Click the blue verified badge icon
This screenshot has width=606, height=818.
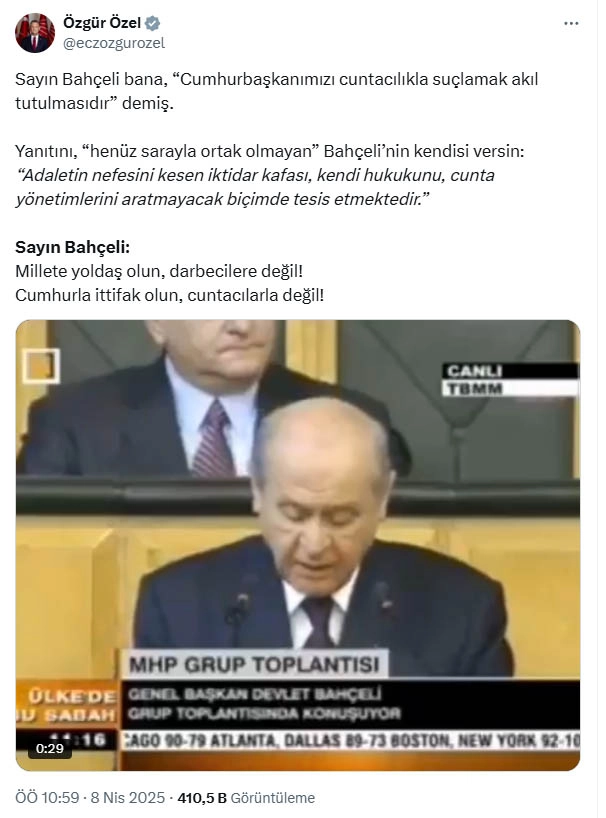tap(152, 23)
